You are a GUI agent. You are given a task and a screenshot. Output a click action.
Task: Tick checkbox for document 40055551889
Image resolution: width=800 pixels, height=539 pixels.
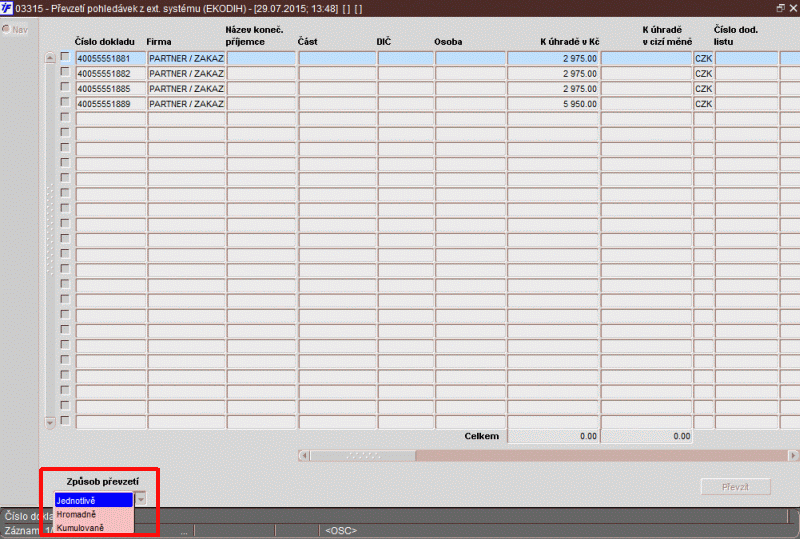coord(65,102)
